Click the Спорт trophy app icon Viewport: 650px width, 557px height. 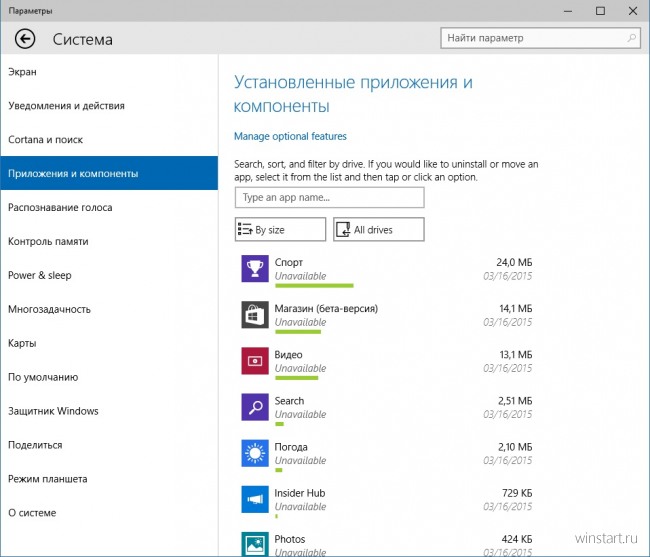coord(255,269)
